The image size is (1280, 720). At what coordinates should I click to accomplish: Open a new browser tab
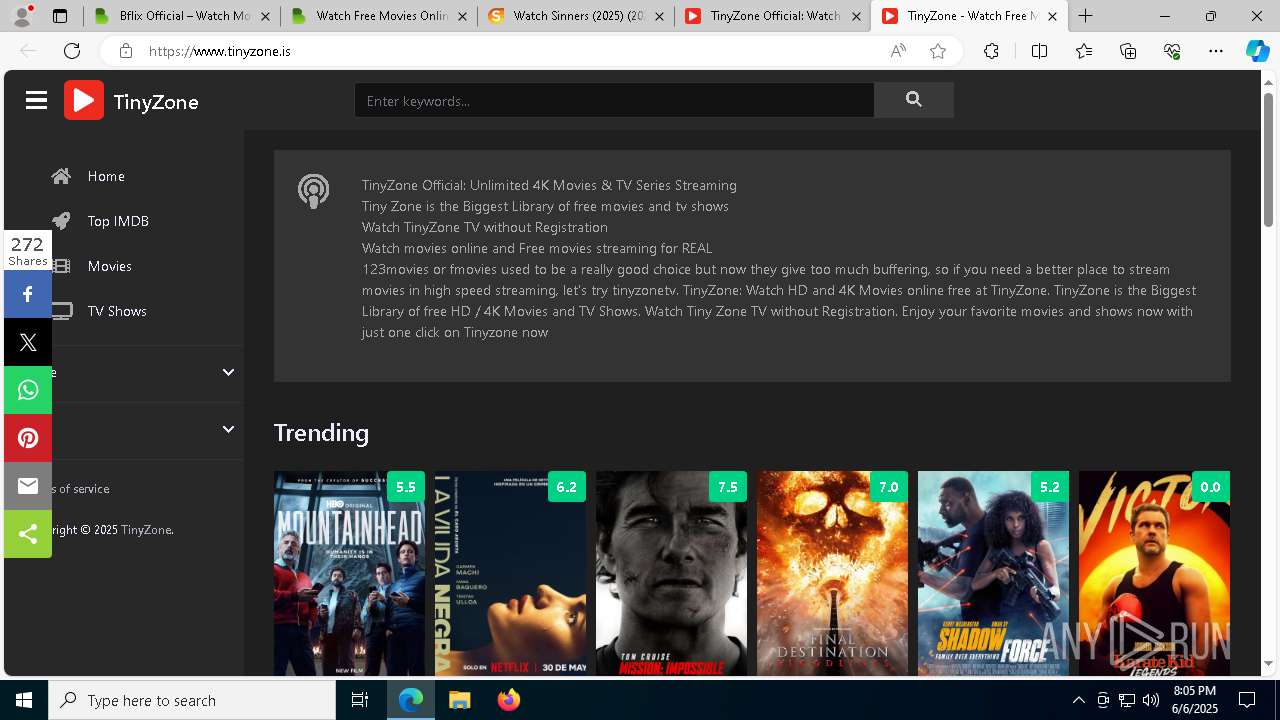pos(1085,16)
